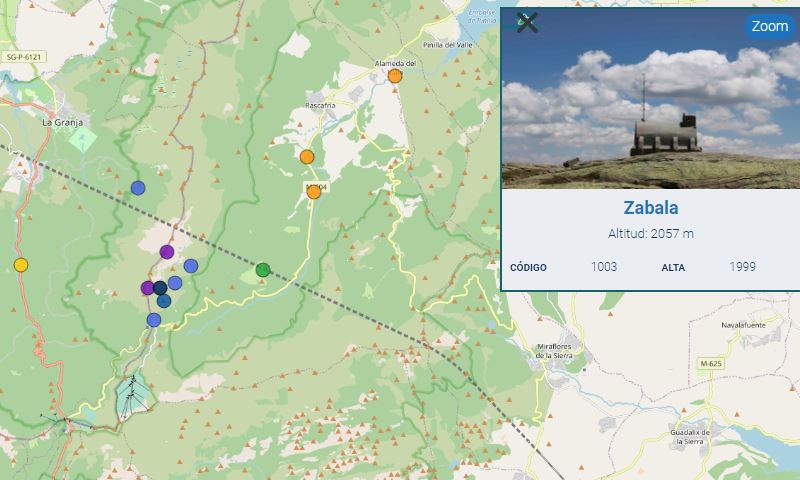Viewport: 800px width, 480px height.
Task: Click the M-625 road sign
Action: coord(711,363)
